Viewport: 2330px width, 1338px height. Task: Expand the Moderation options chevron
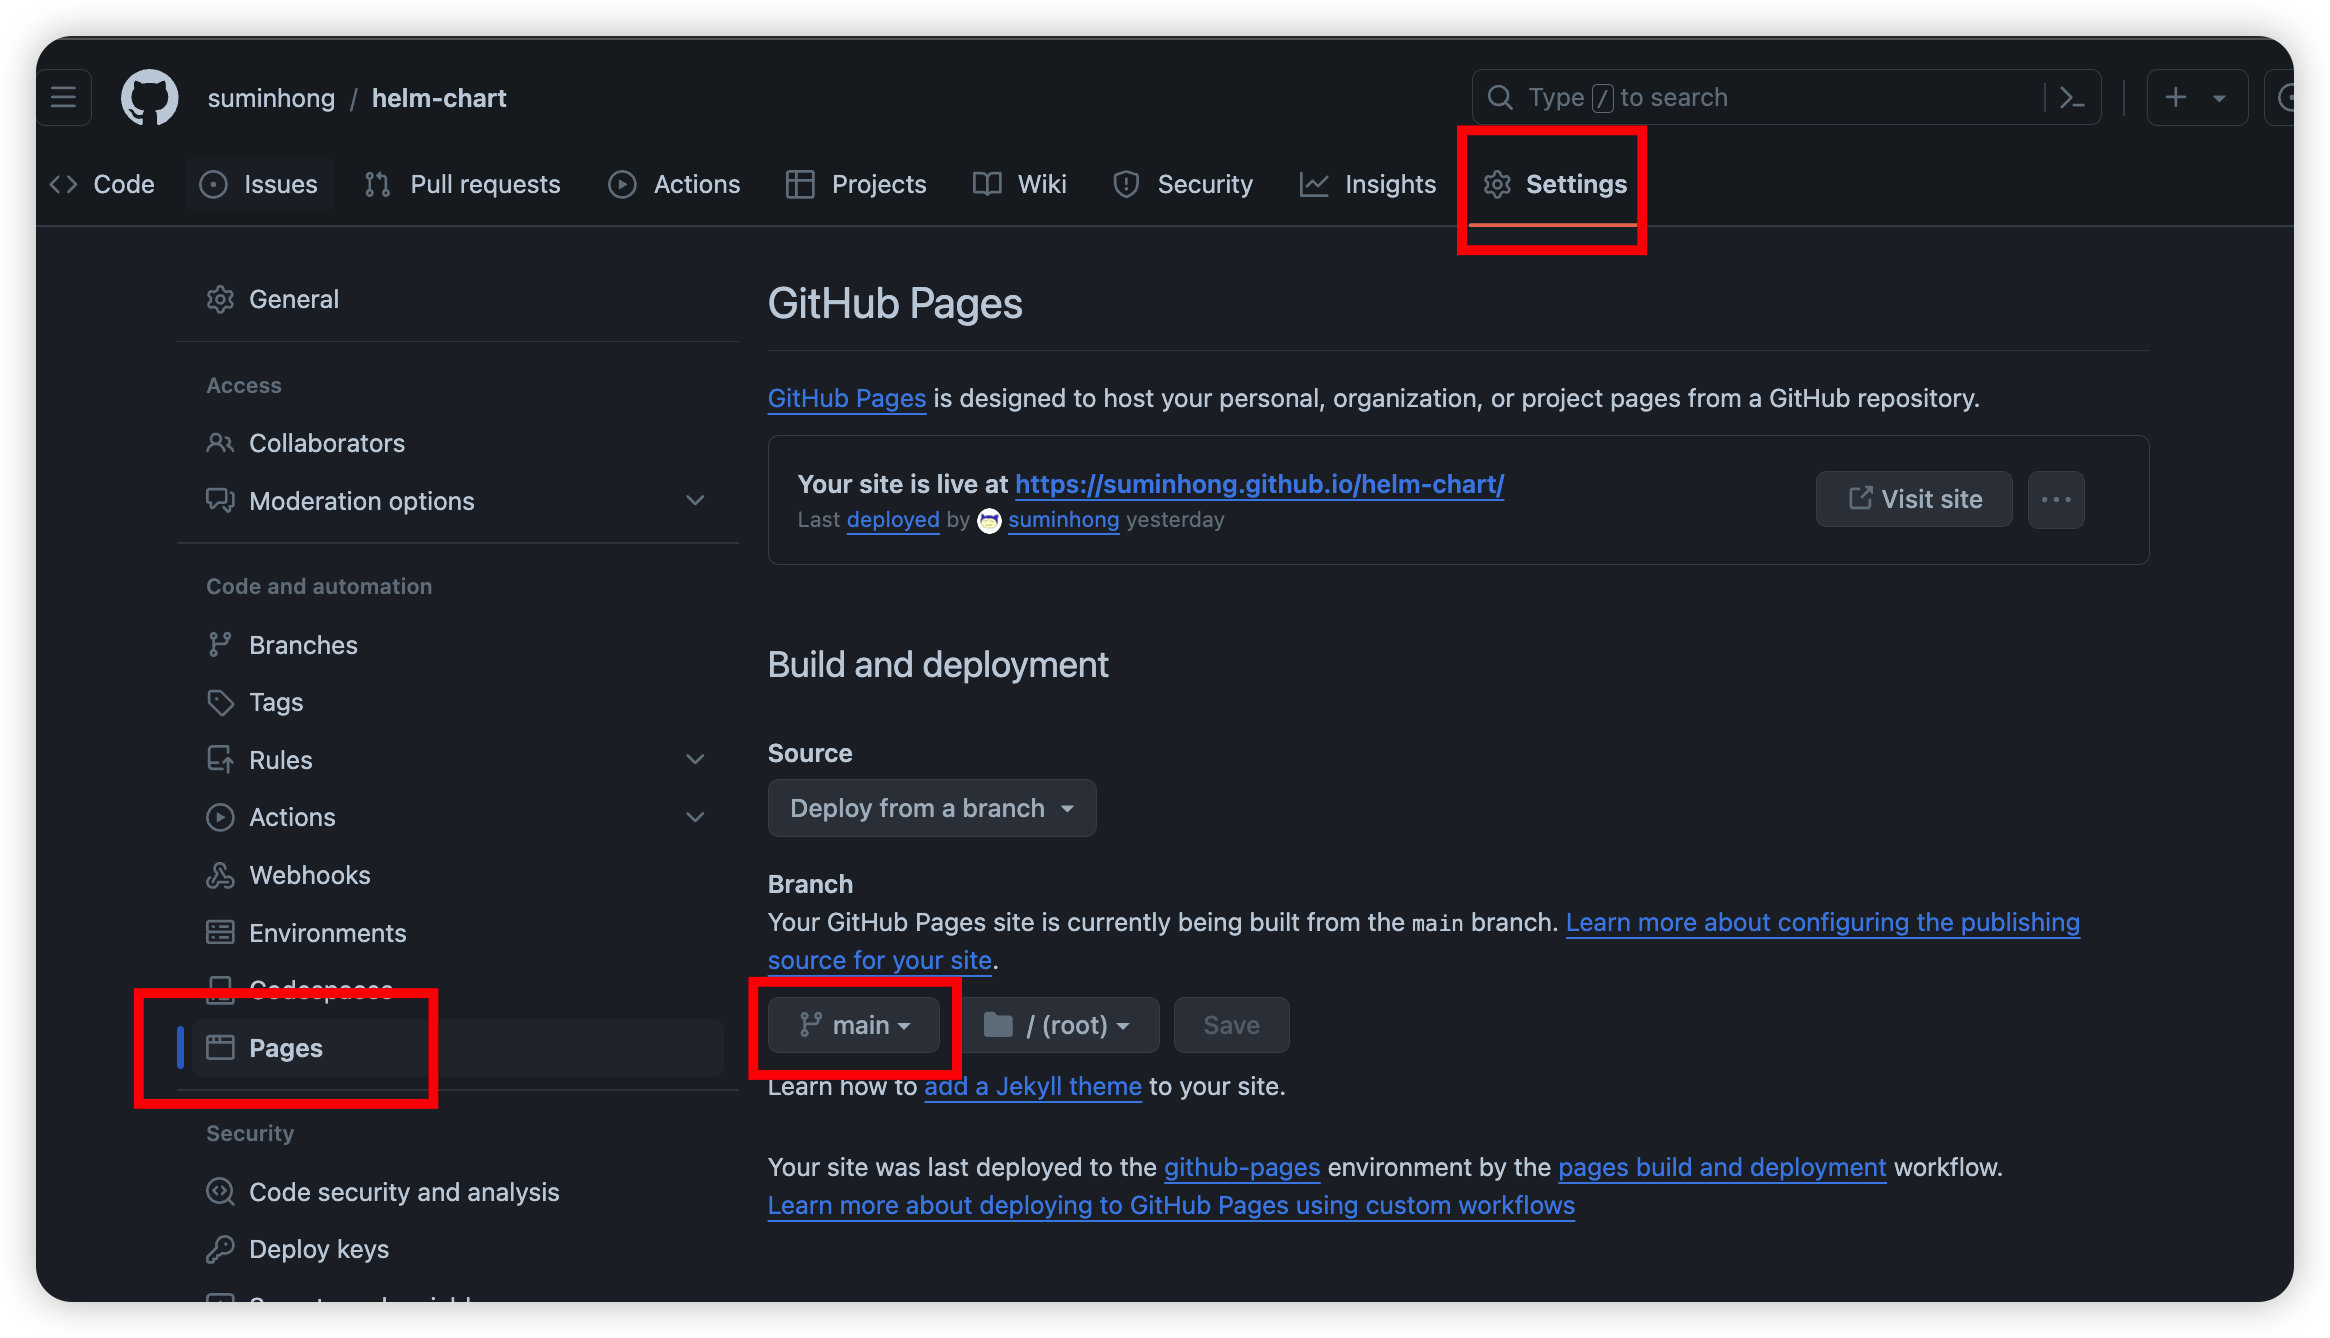coord(695,500)
